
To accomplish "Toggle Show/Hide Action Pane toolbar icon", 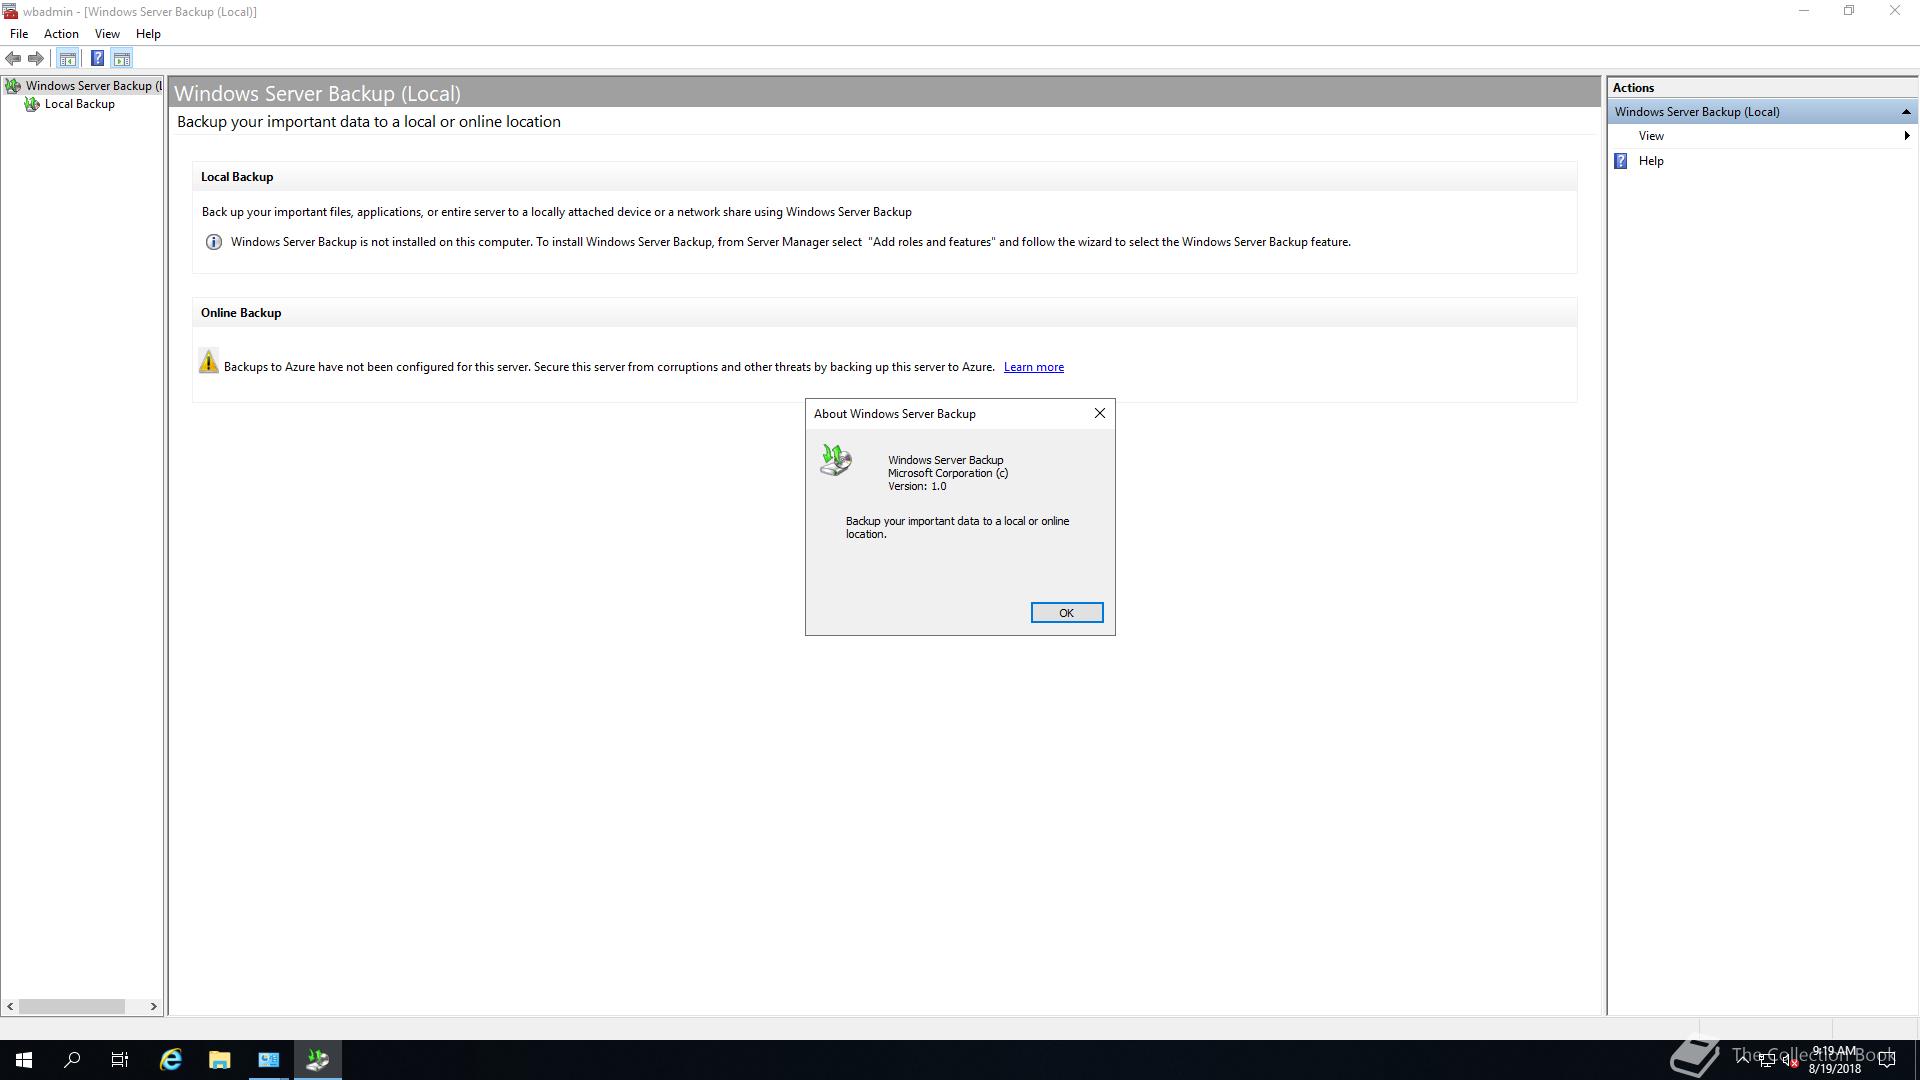I will [121, 58].
